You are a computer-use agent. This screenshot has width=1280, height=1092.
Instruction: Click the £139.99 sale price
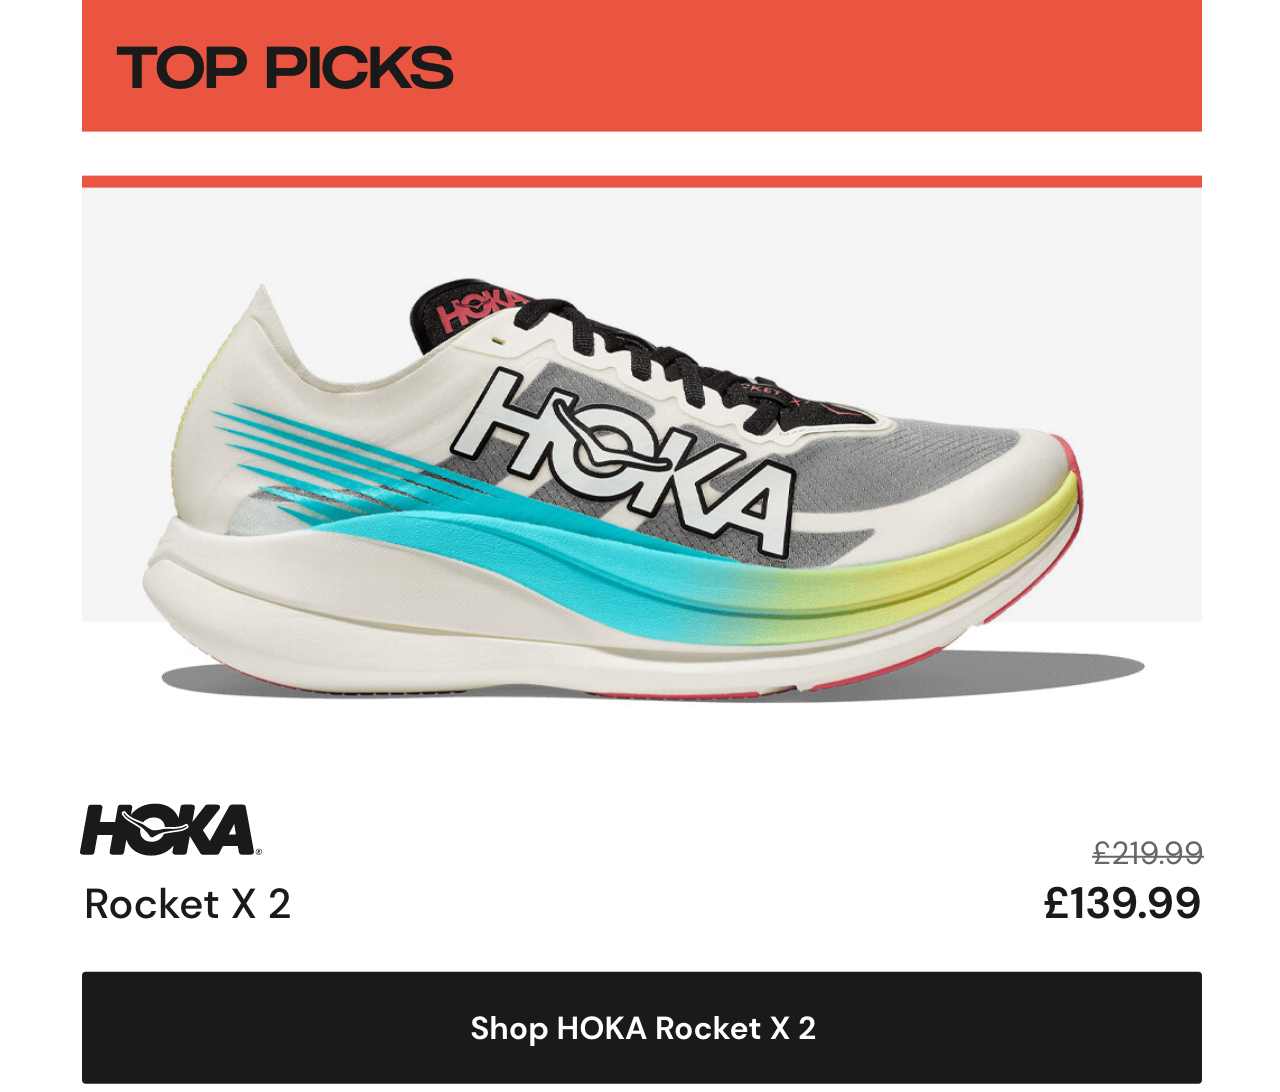click(x=1122, y=903)
